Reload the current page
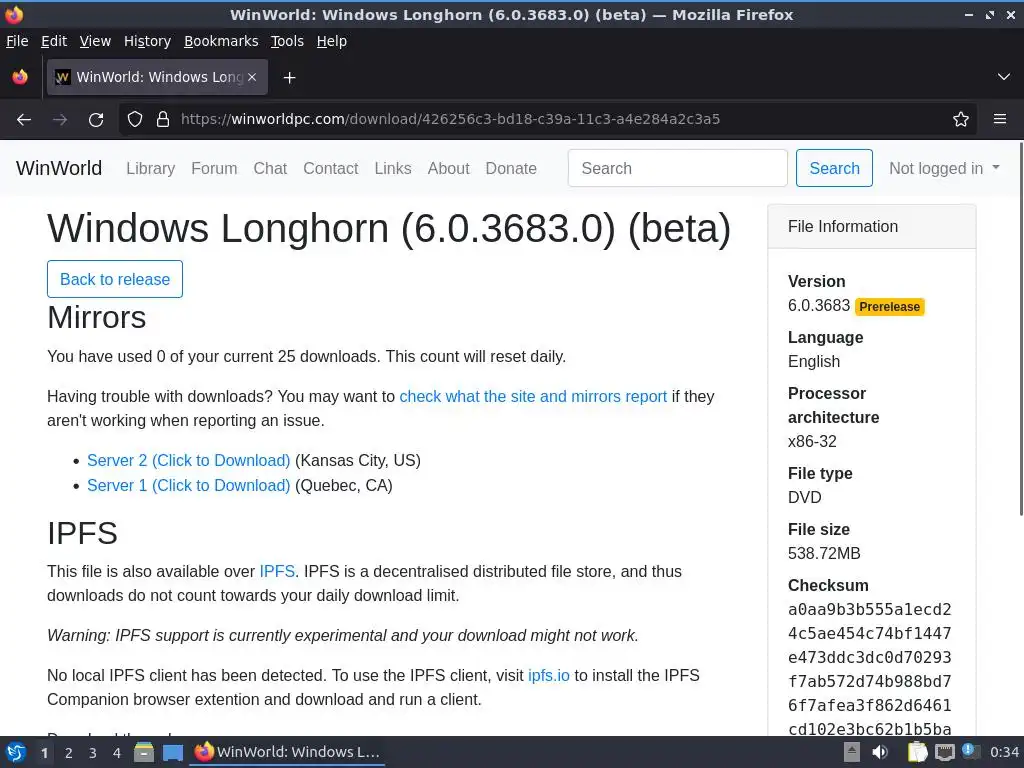The image size is (1024, 768). point(96,120)
